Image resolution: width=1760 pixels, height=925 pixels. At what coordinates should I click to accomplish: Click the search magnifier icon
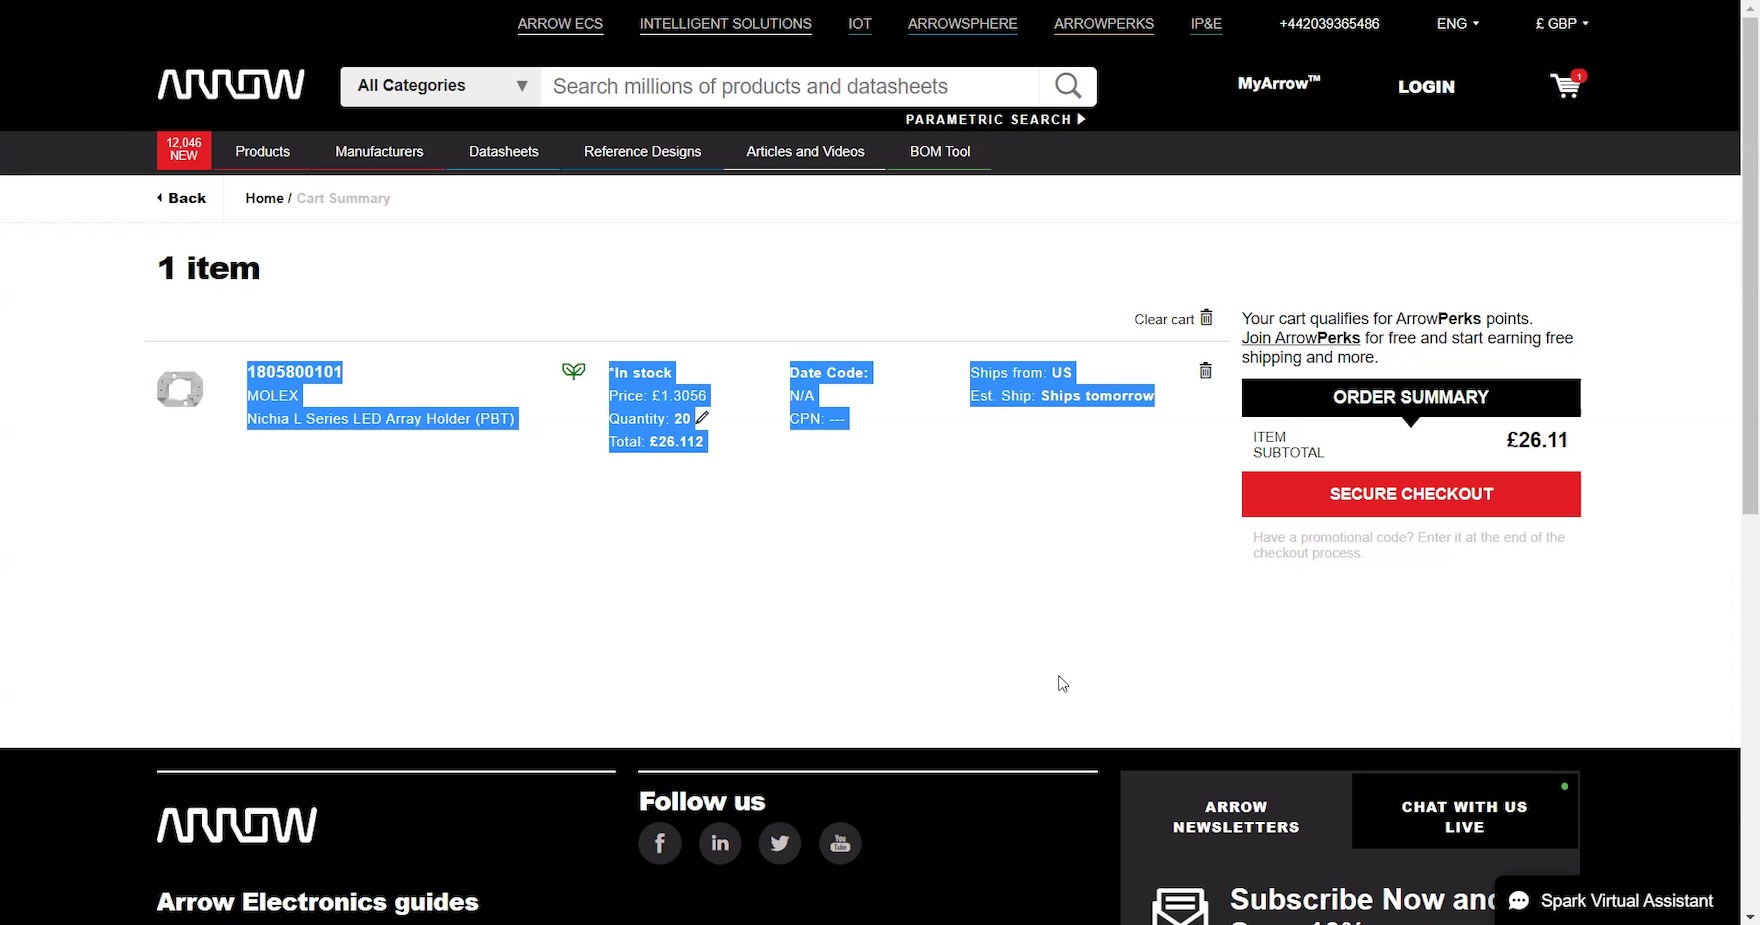pyautogui.click(x=1068, y=86)
